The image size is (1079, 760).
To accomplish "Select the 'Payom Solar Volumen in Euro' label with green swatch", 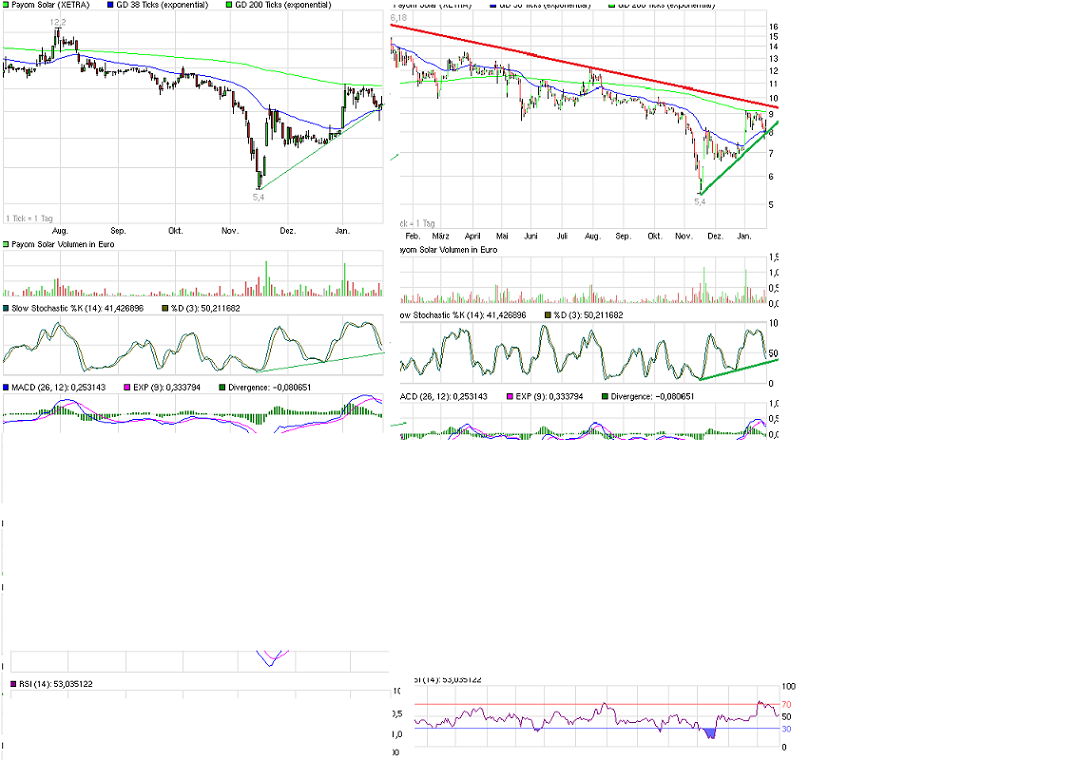I will click(x=59, y=244).
